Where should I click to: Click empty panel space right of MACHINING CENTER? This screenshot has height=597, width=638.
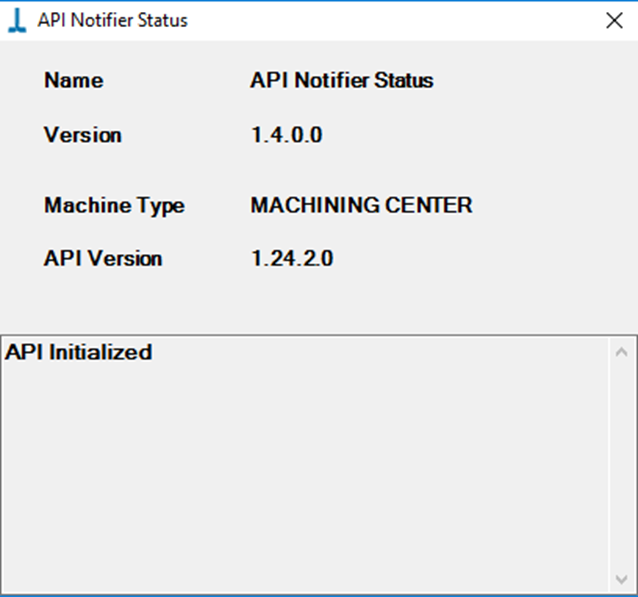(x=553, y=205)
